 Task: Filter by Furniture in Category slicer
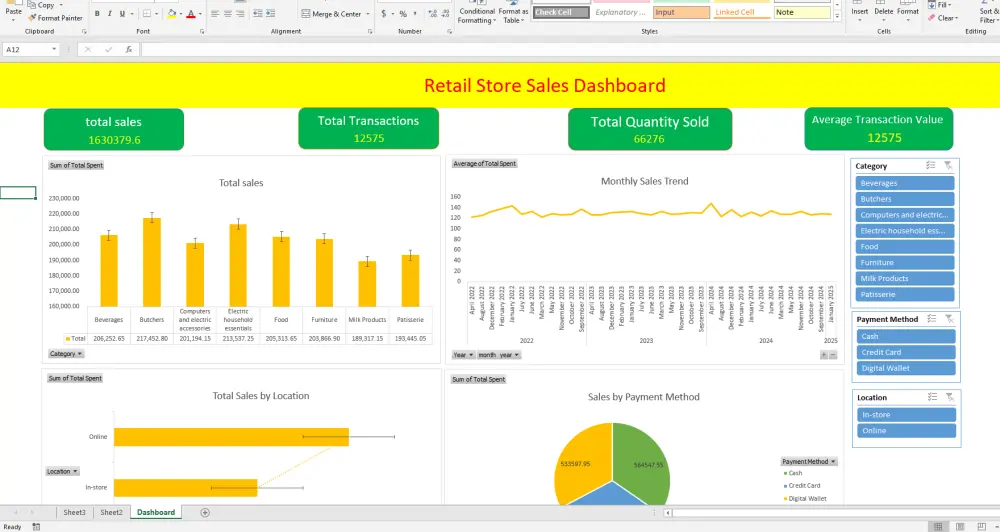pyautogui.click(x=904, y=262)
